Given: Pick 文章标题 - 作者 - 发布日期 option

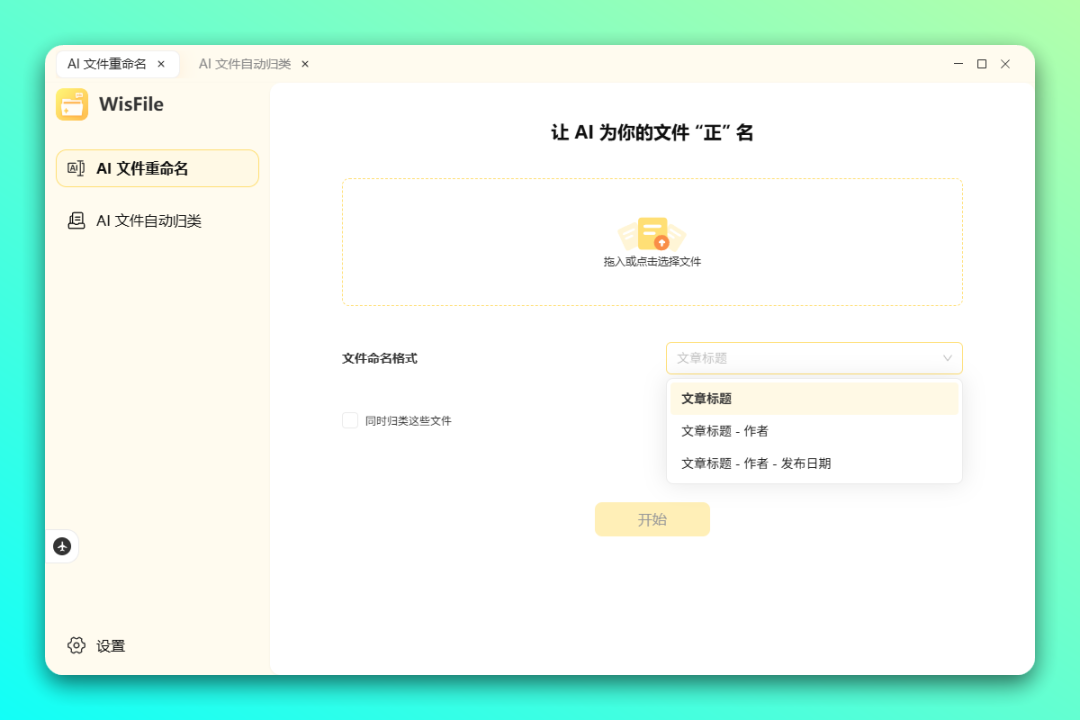Looking at the screenshot, I should coord(755,463).
